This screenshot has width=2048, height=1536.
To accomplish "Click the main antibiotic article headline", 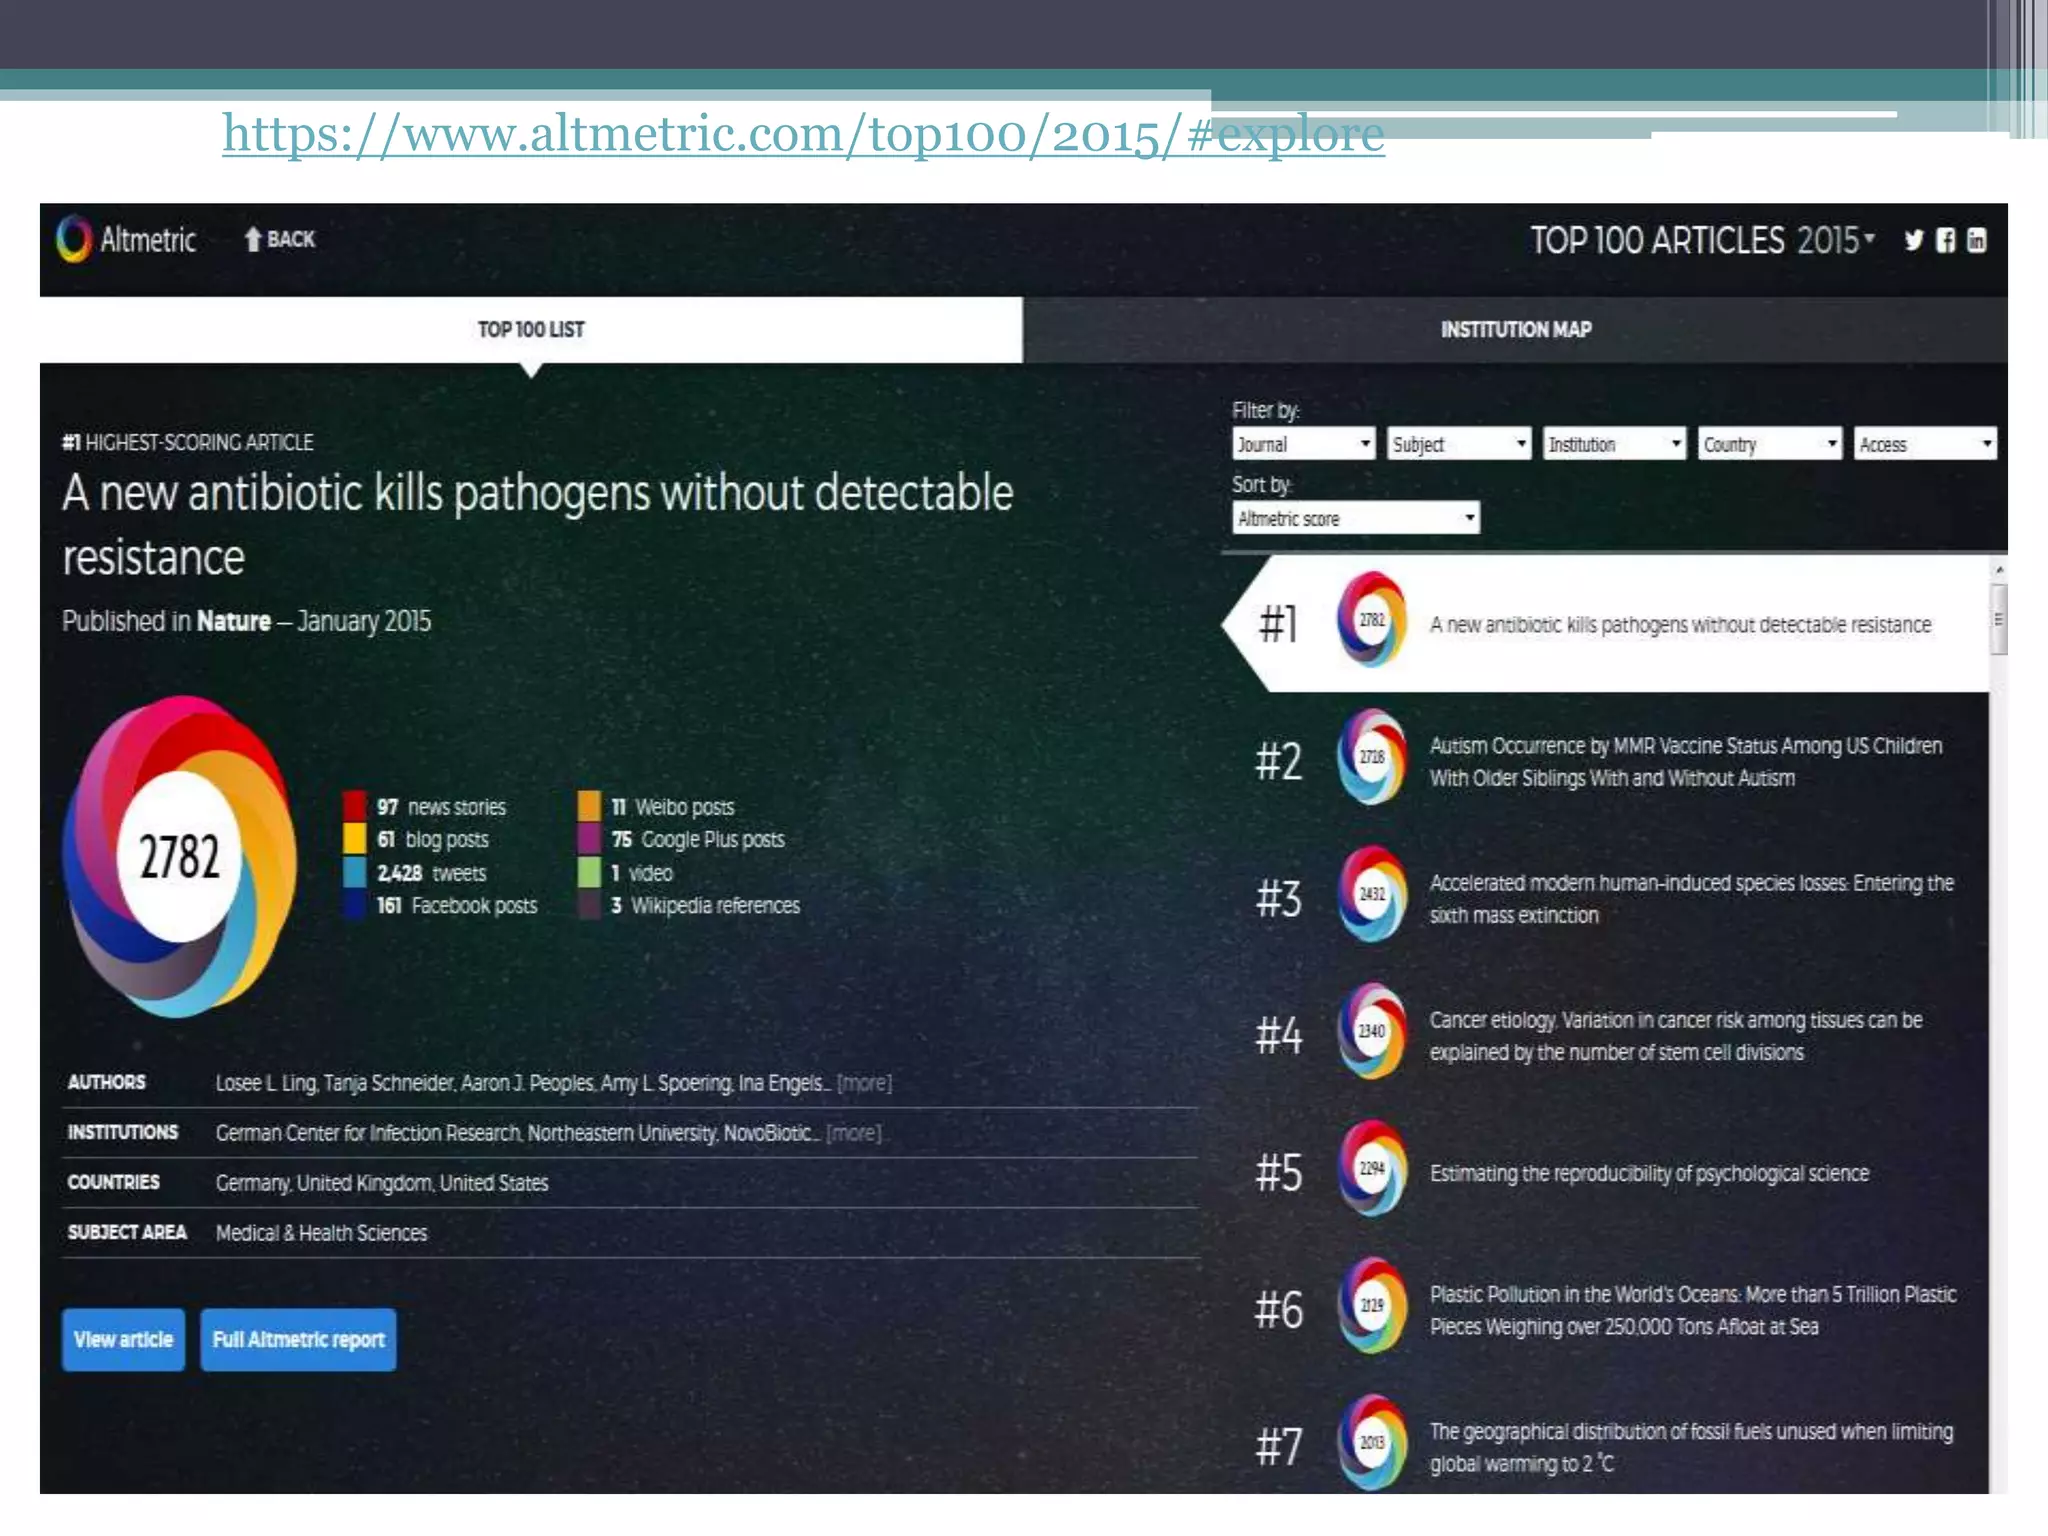I will click(538, 525).
